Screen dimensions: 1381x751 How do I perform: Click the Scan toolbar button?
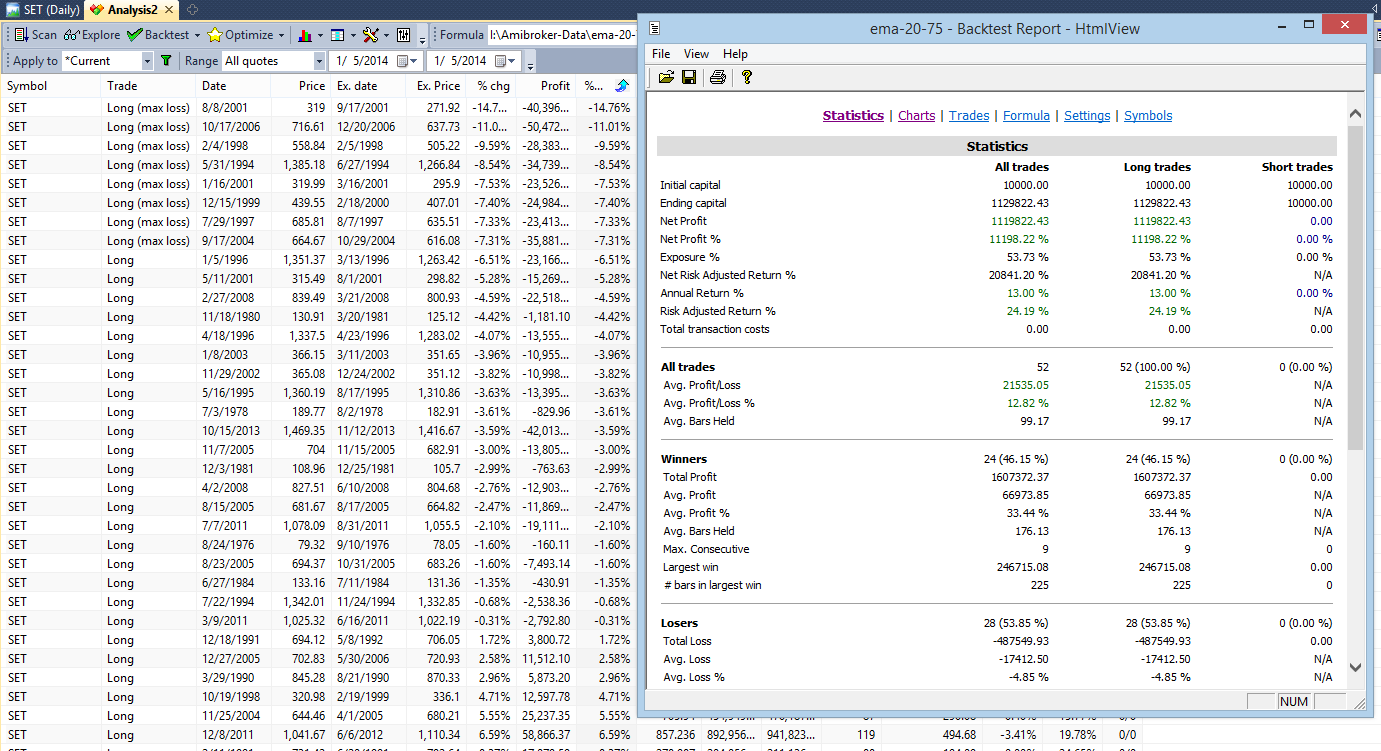tap(36, 35)
